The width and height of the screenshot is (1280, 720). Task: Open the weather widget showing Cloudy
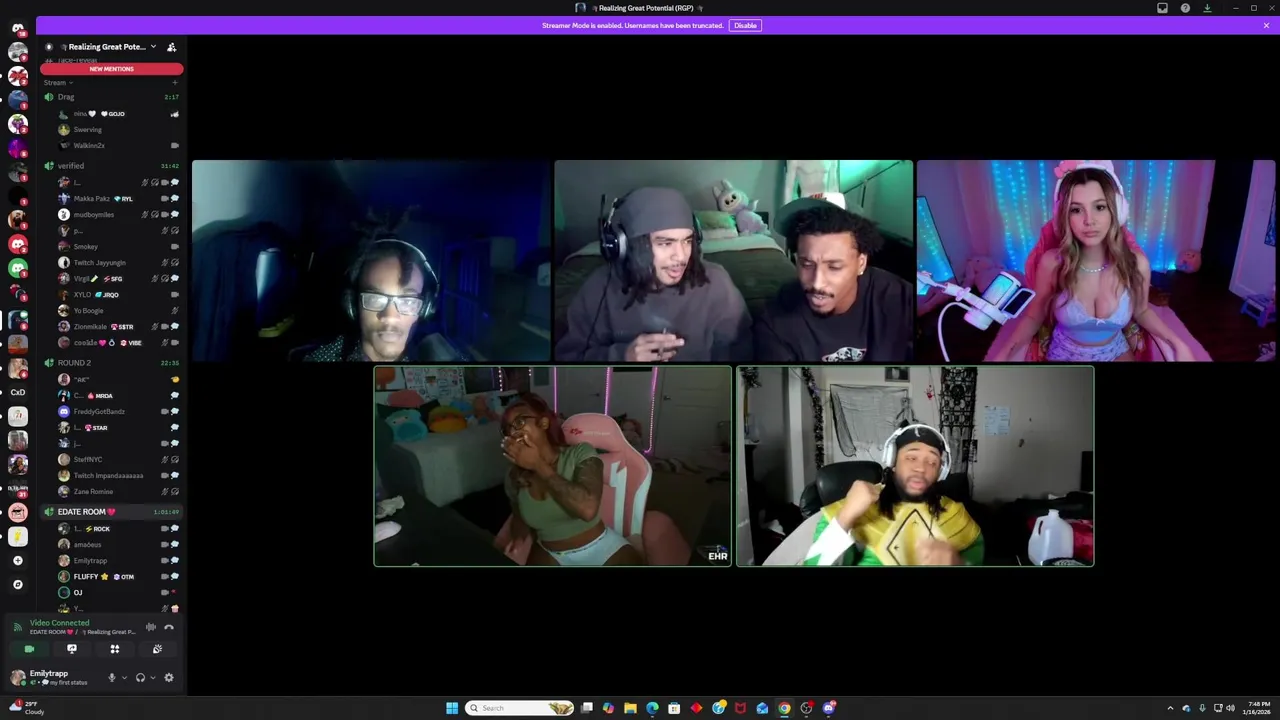pos(25,708)
